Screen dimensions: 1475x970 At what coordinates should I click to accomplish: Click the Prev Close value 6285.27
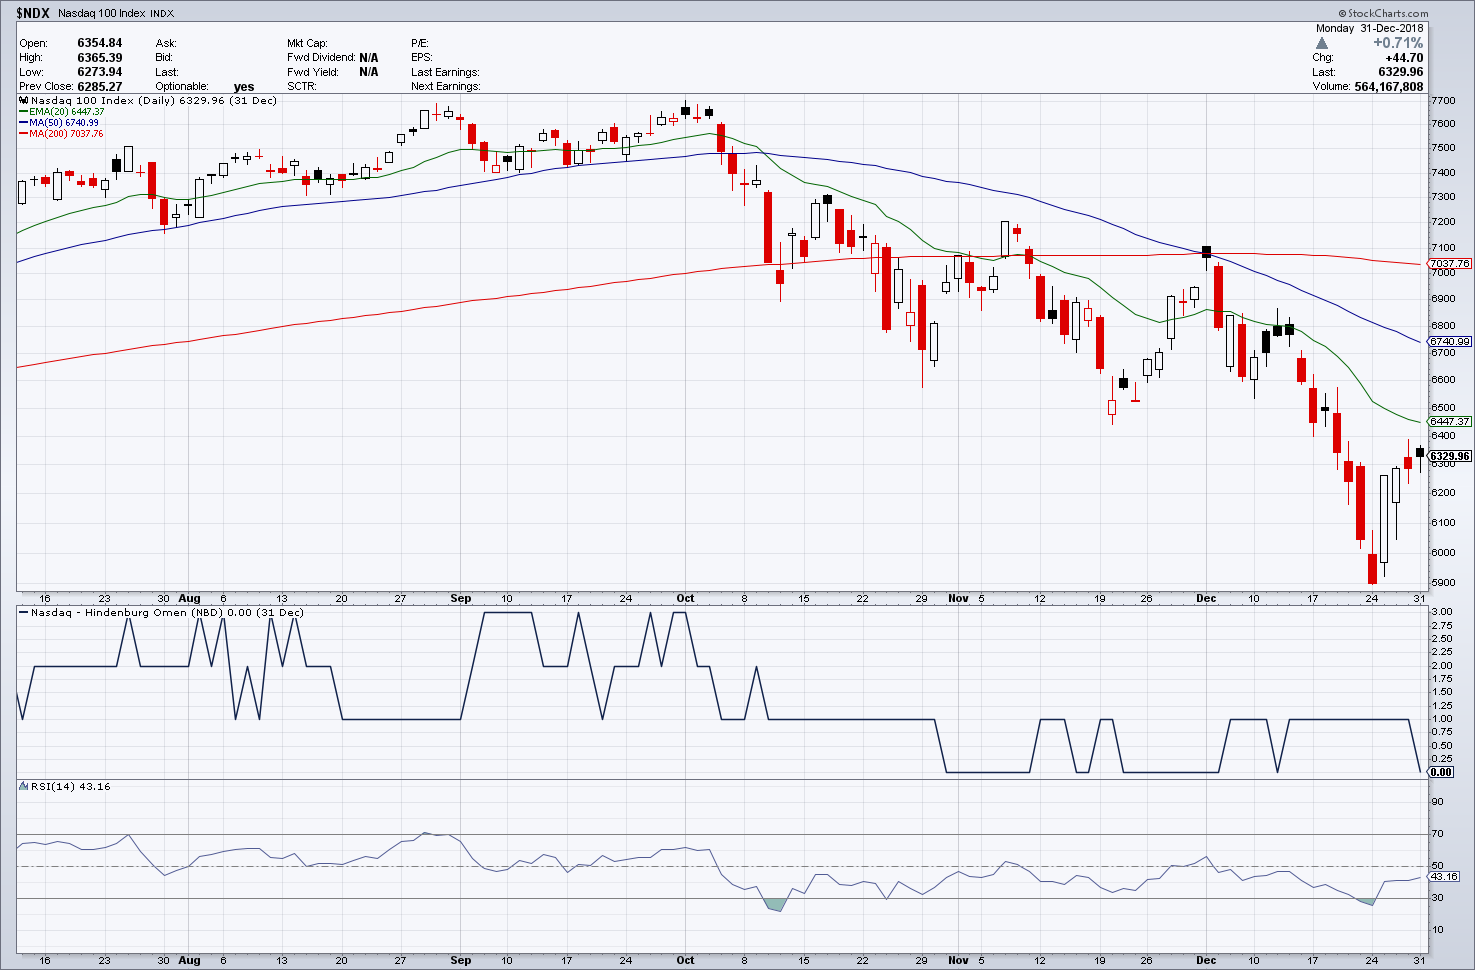pyautogui.click(x=99, y=87)
